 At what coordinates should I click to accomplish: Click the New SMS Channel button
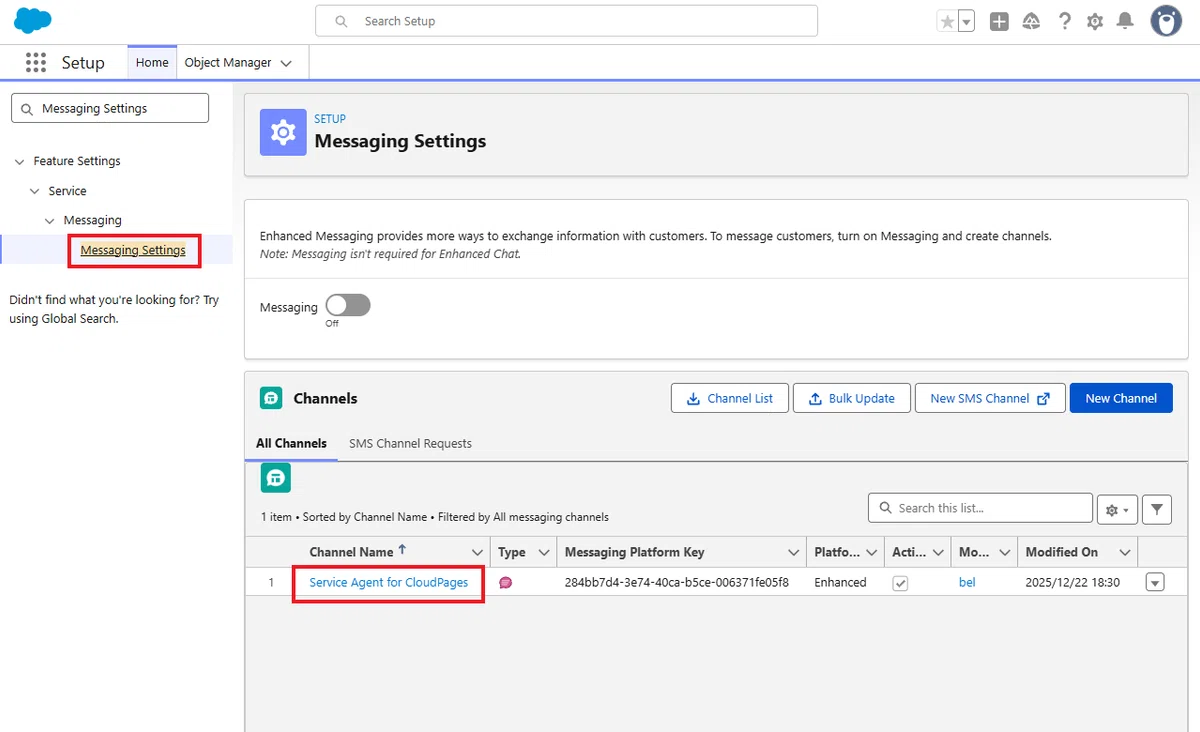tap(990, 398)
